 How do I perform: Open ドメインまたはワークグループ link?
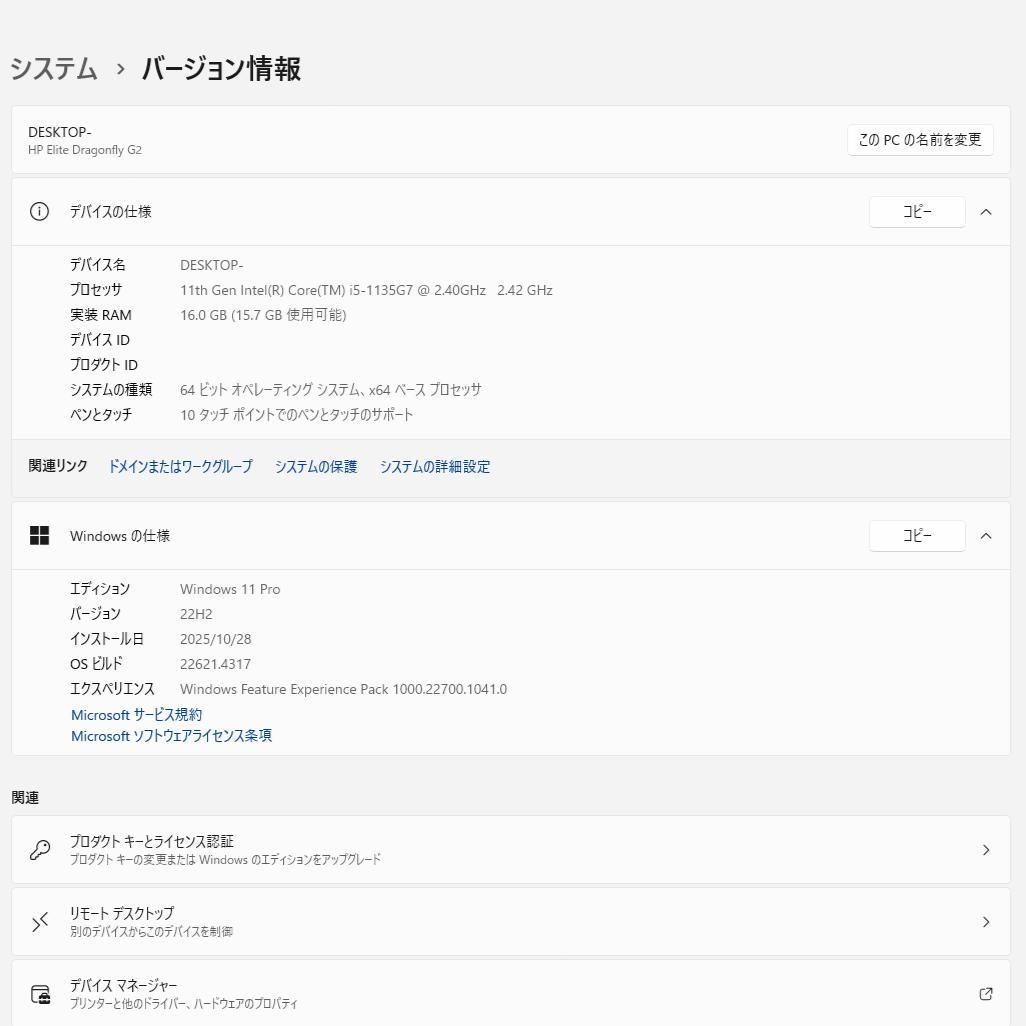pyautogui.click(x=180, y=466)
